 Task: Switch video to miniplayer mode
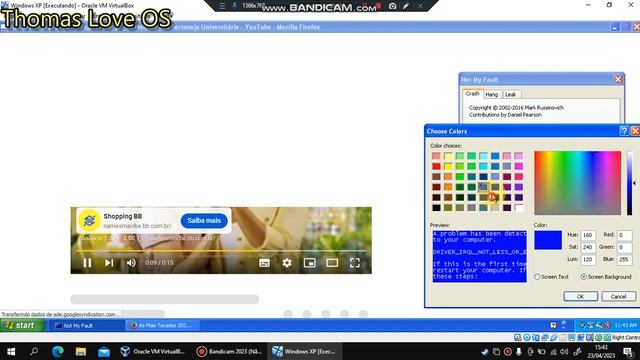pyautogui.click(x=310, y=263)
